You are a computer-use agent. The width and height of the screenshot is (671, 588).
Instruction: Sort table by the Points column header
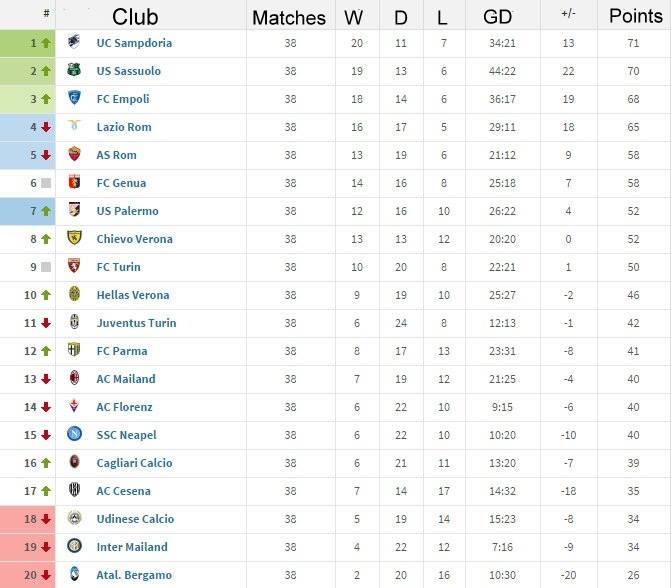click(635, 16)
